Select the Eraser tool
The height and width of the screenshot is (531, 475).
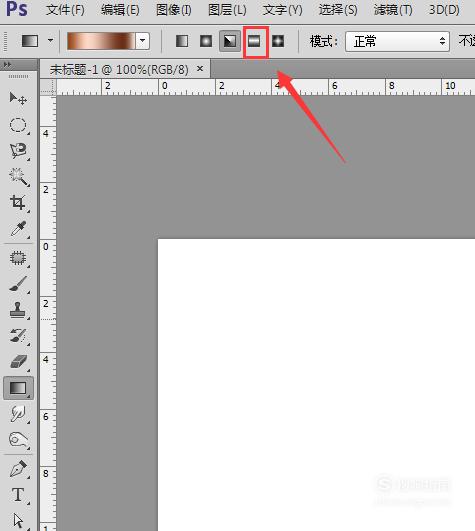[x=18, y=362]
